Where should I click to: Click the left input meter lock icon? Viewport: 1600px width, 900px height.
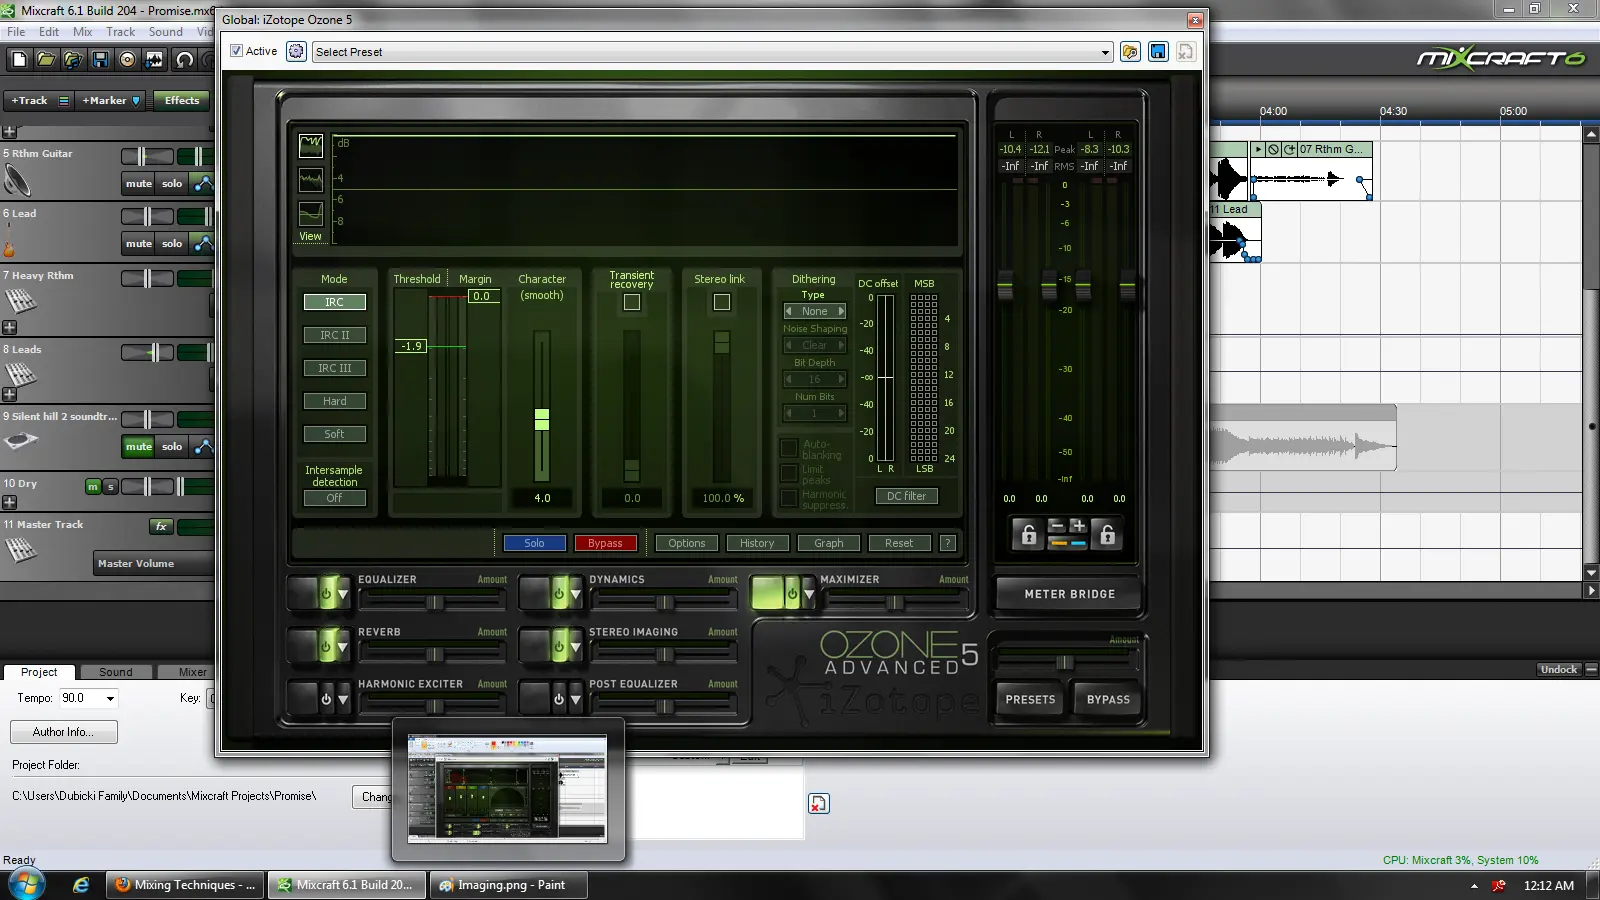pyautogui.click(x=1028, y=535)
